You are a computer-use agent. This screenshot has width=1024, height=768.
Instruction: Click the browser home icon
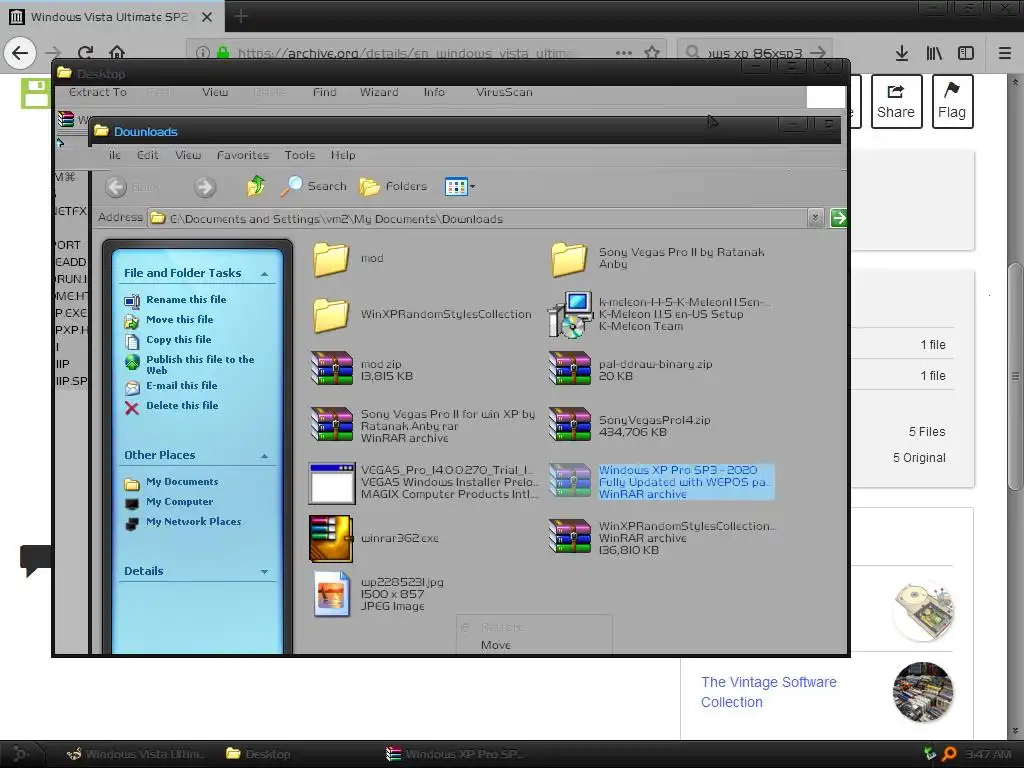tap(117, 53)
